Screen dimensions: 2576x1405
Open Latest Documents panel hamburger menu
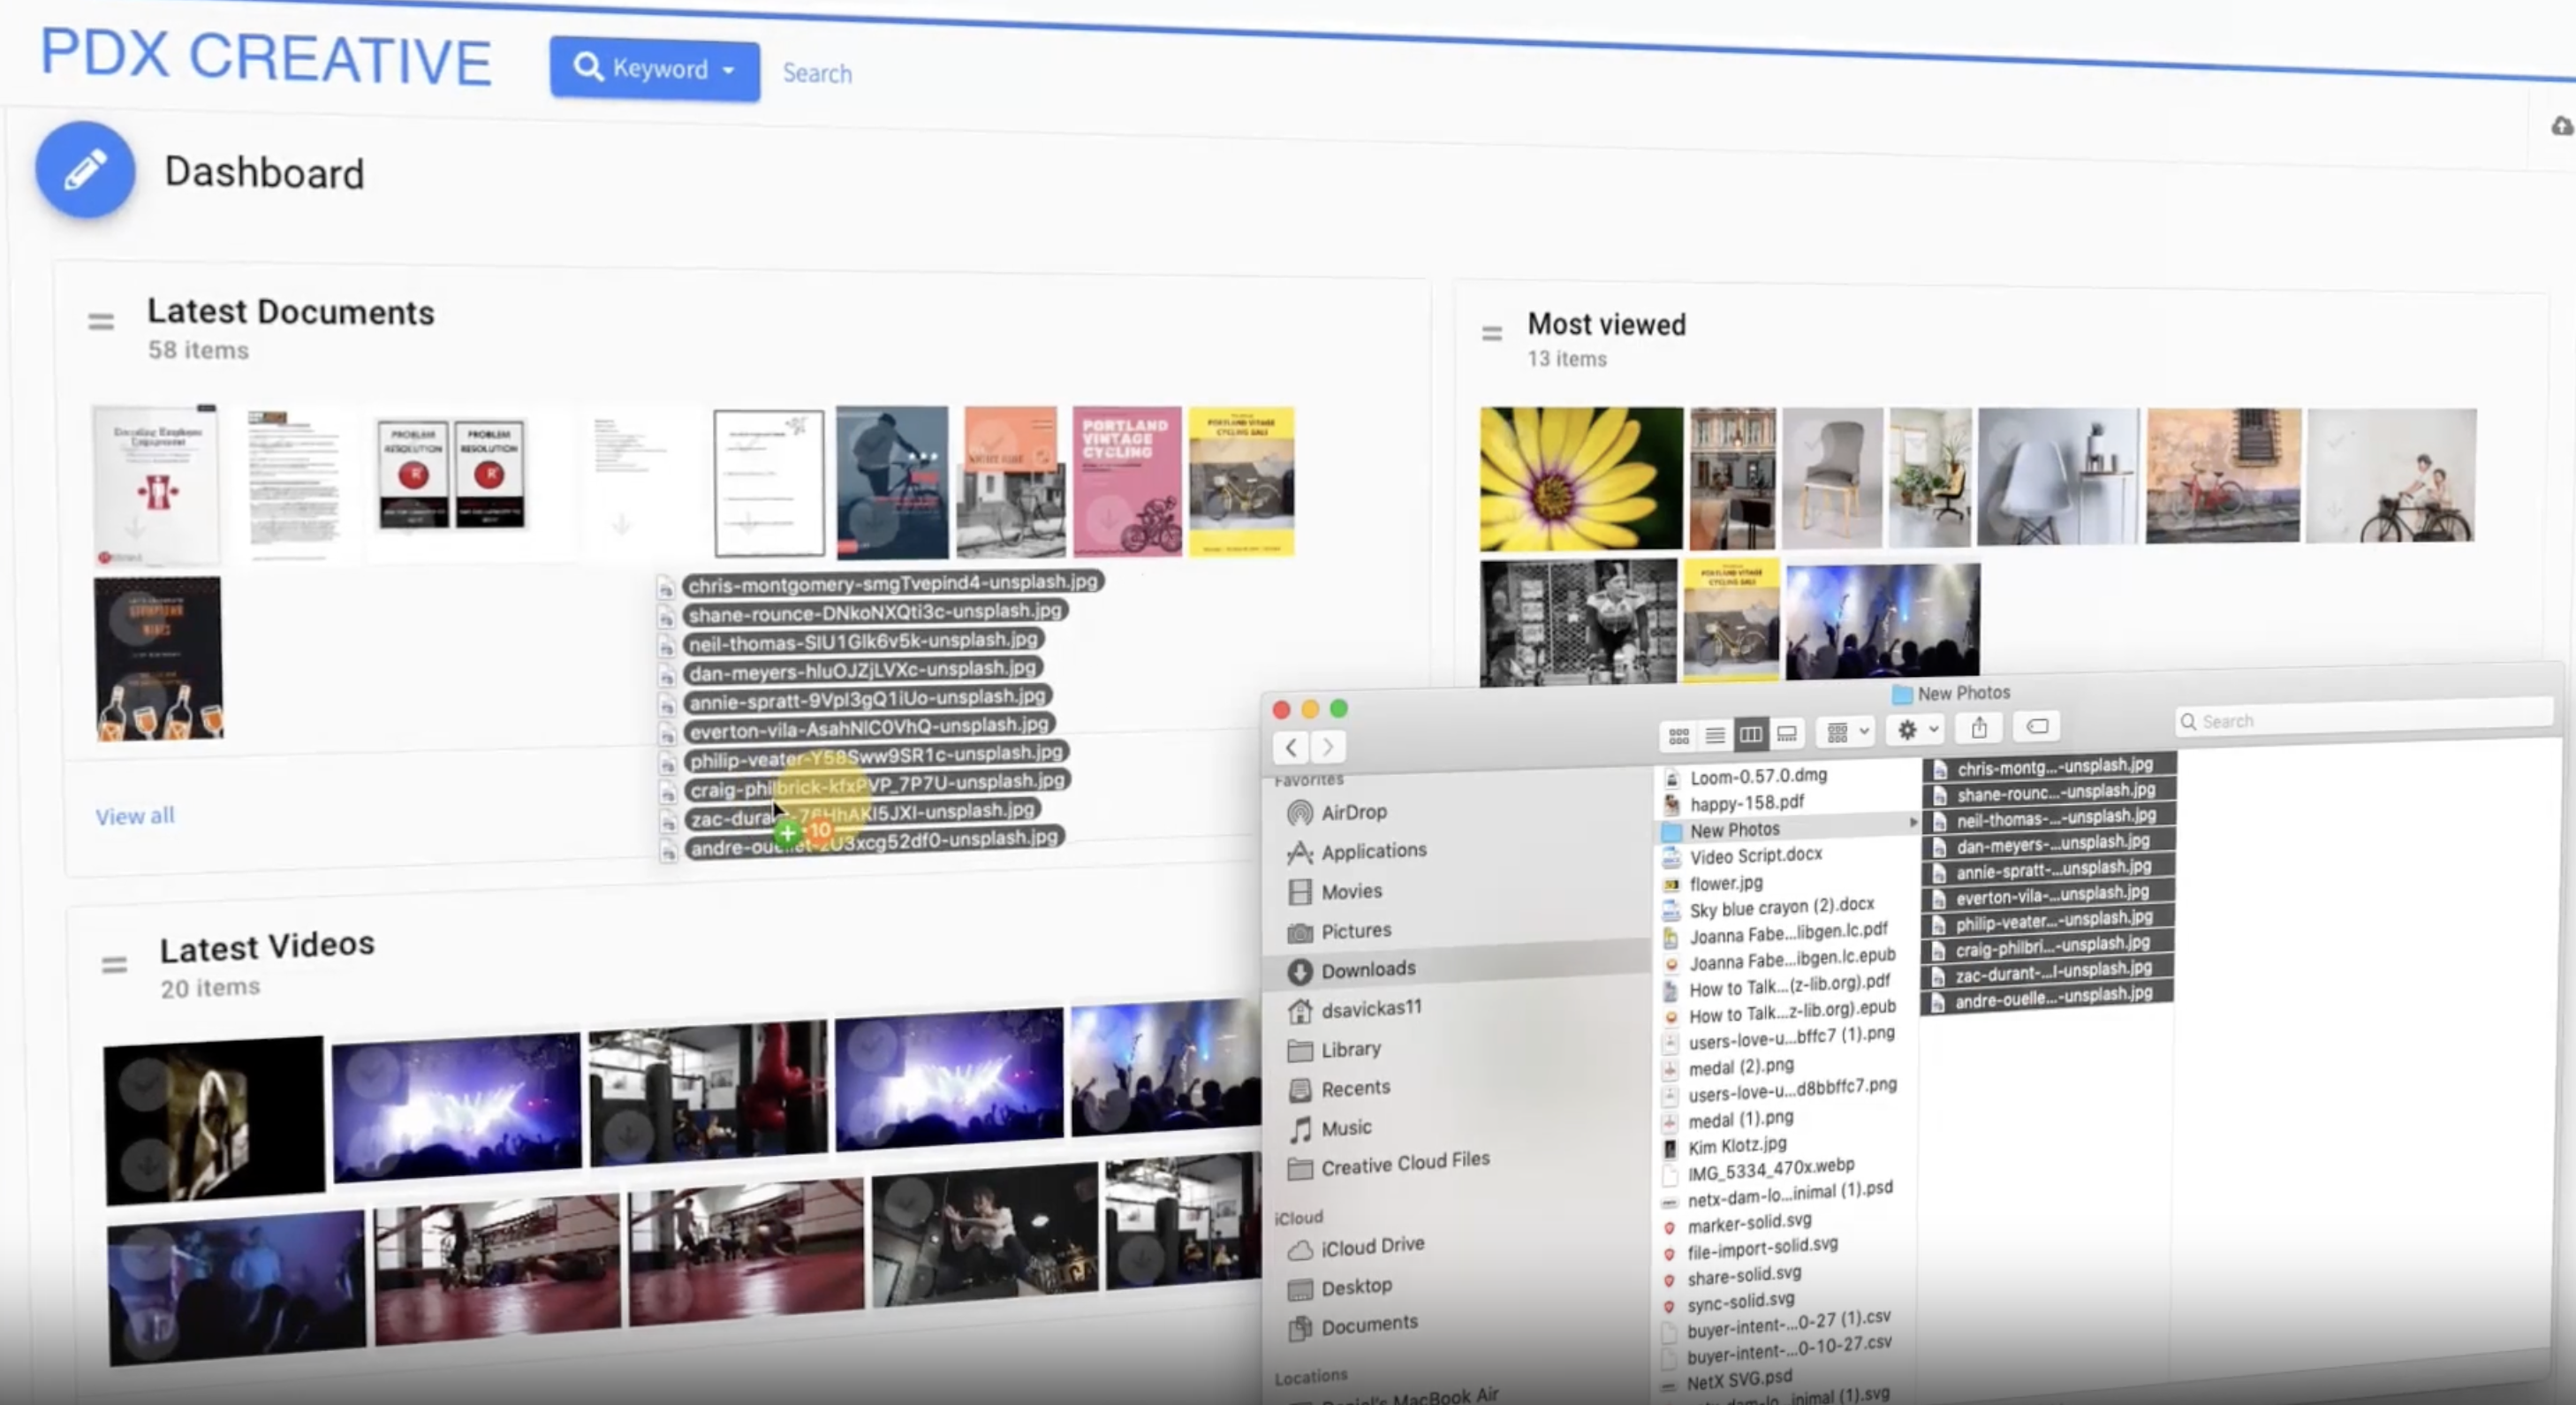point(100,322)
